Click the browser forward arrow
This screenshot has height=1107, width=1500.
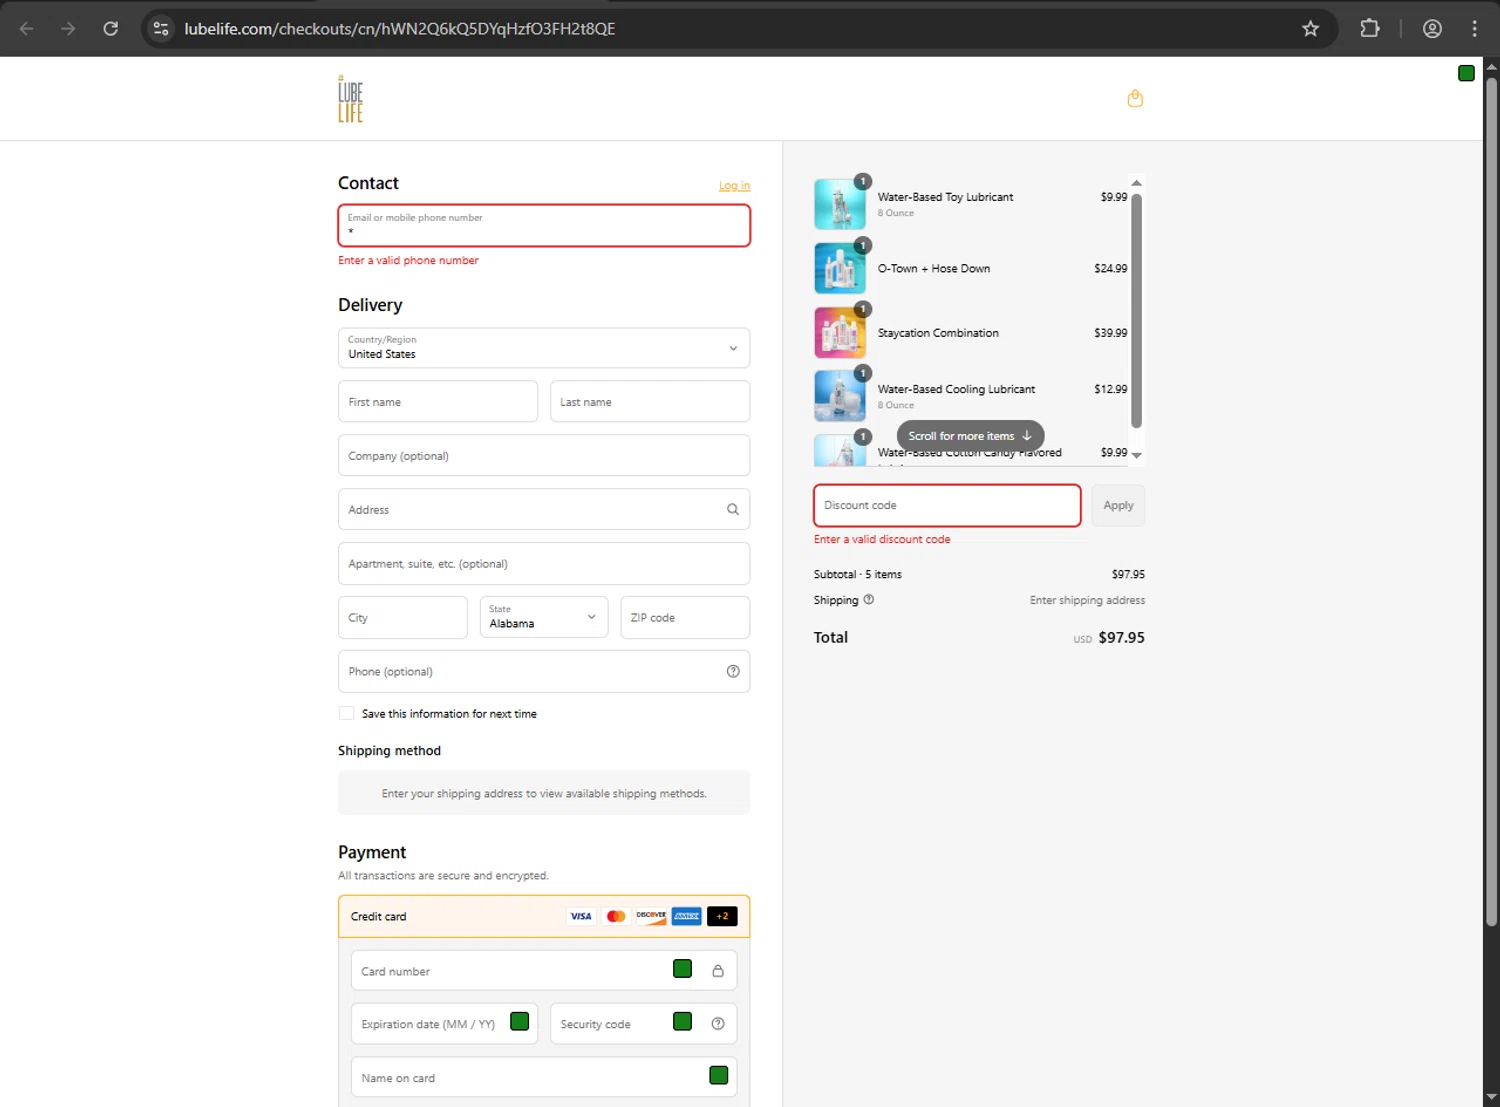click(68, 29)
